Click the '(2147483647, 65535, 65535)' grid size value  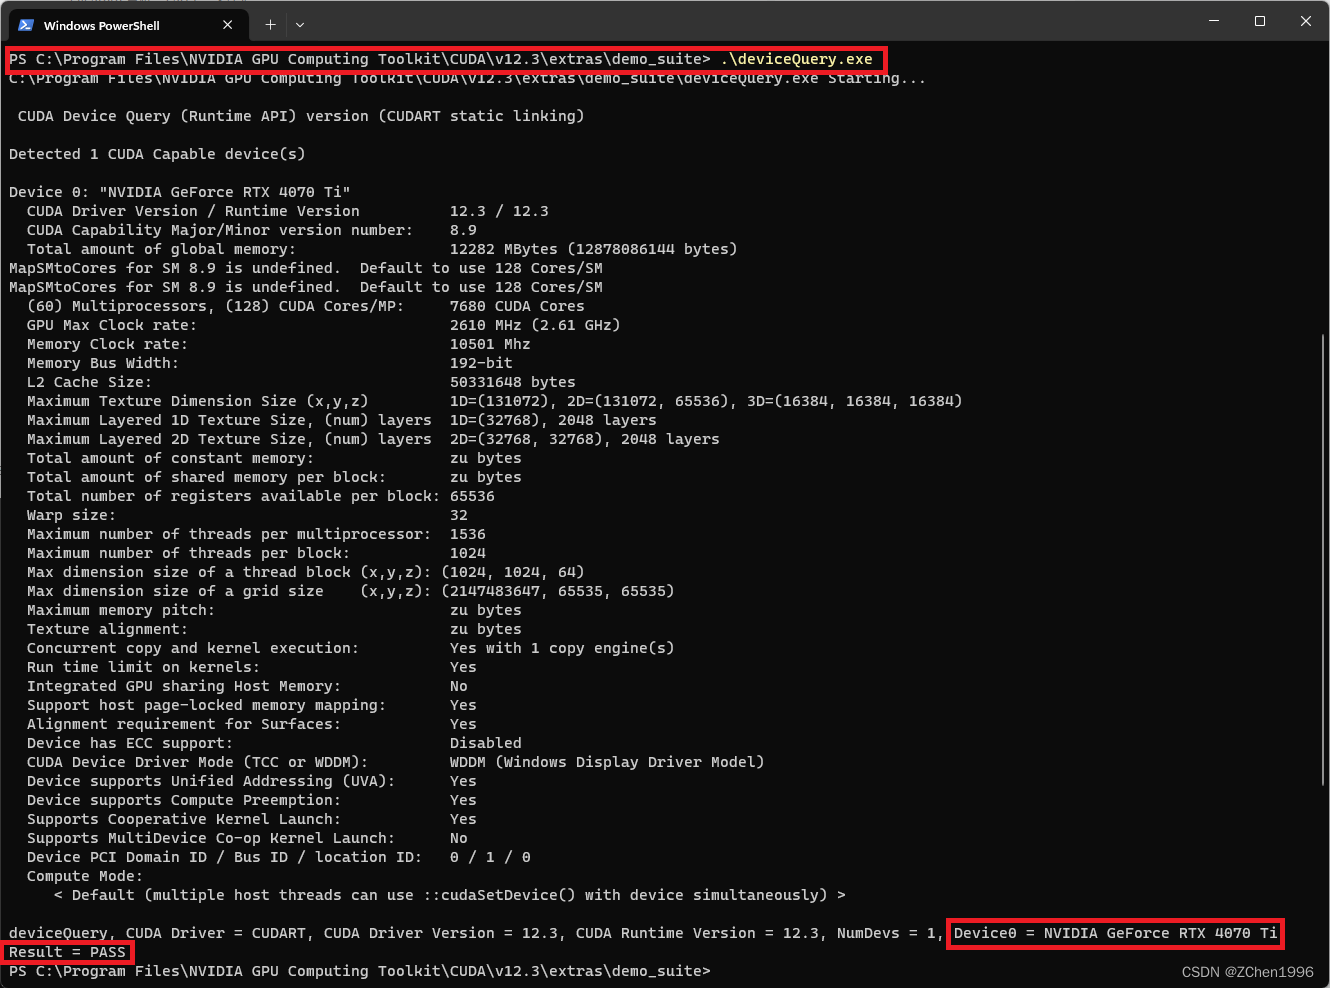click(x=558, y=591)
